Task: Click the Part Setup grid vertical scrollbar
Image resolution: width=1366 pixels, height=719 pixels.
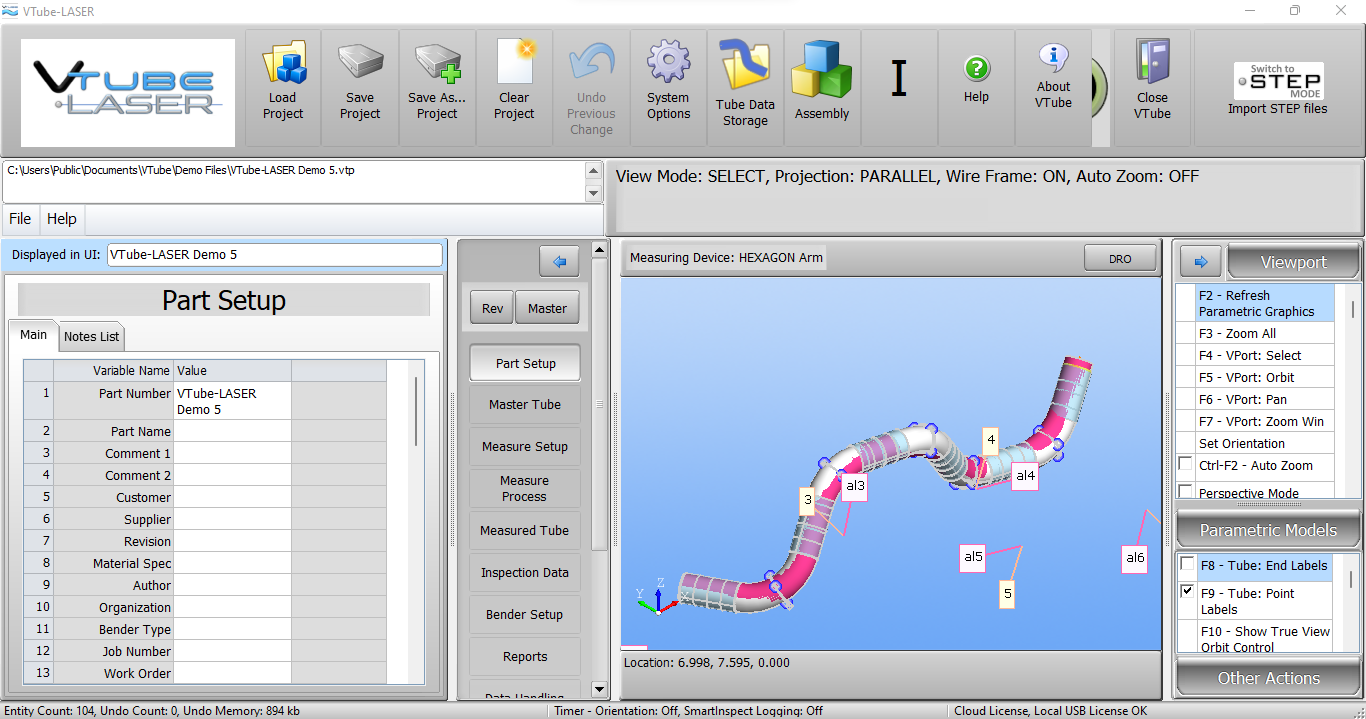Action: 416,410
